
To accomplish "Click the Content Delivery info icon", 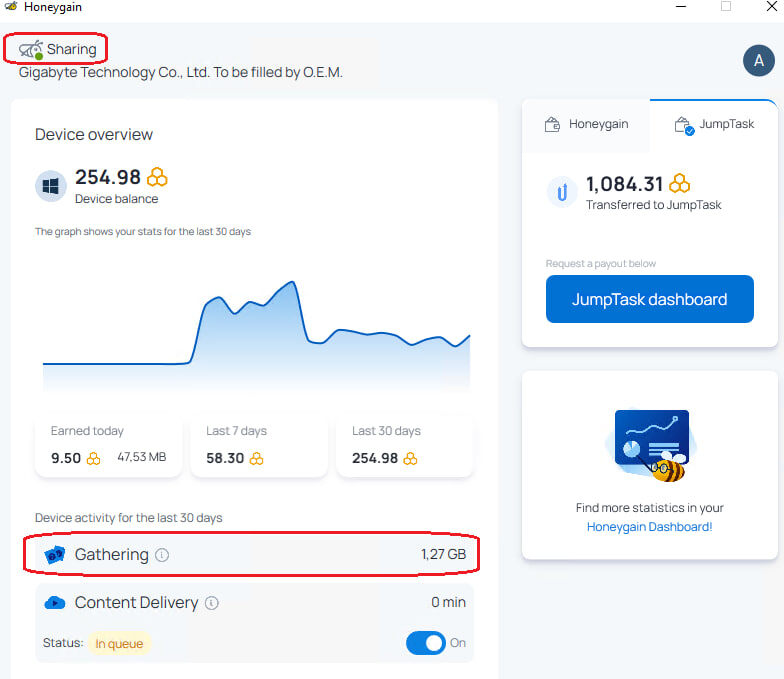I will [212, 603].
